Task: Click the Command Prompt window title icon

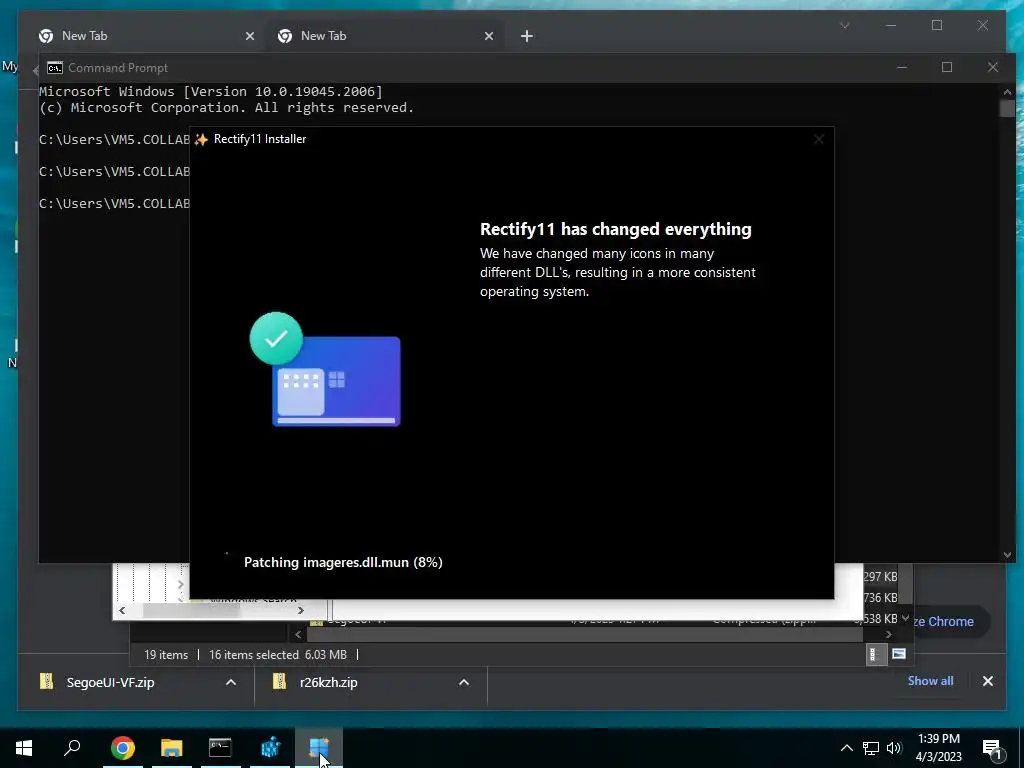Action: [55, 68]
